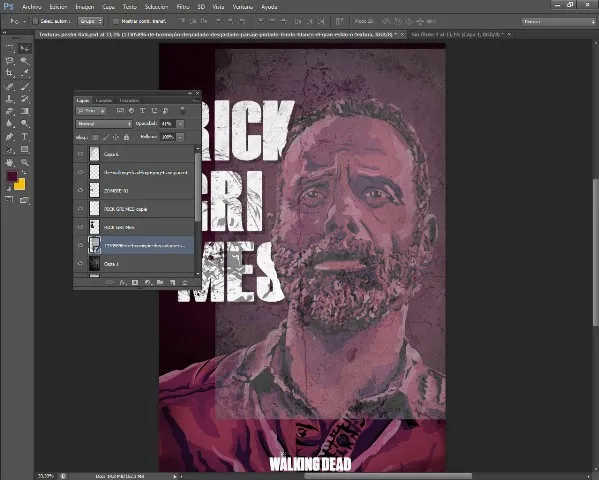
Task: Select the Crop tool
Action: 10,73
